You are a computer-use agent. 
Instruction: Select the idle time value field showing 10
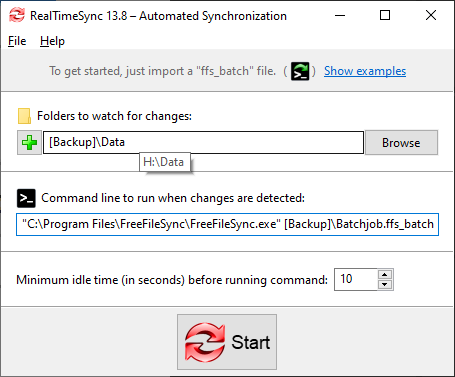tap(356, 279)
